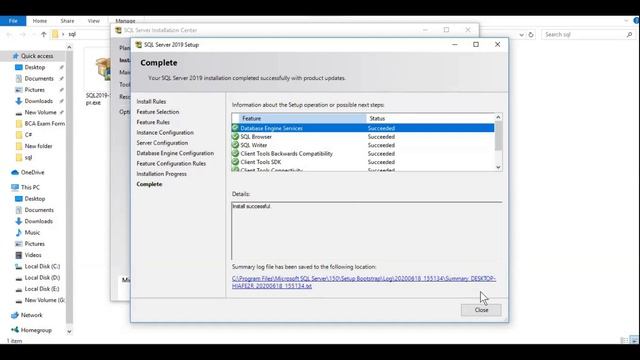Viewport: 640px width, 360px height.
Task: Click the Status column header
Action: [430, 118]
